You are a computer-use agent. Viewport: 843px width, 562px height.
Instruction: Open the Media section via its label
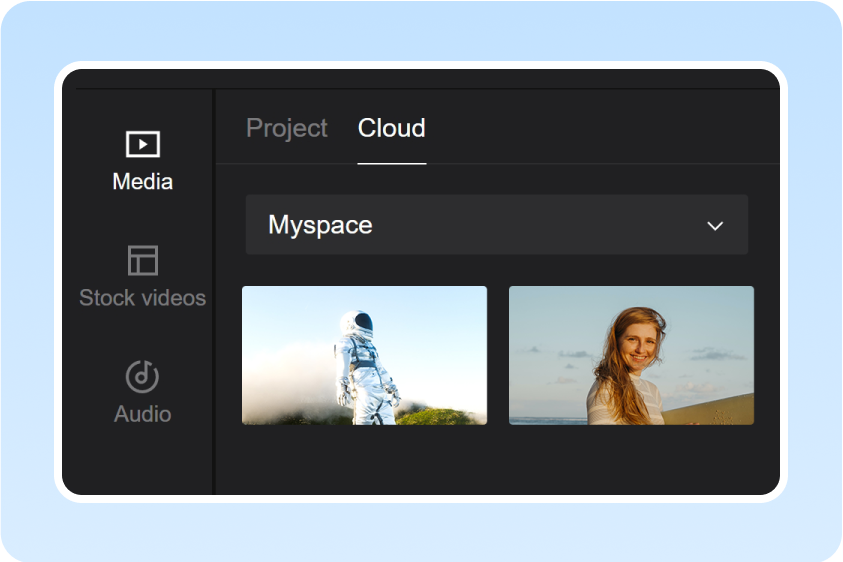point(143,182)
